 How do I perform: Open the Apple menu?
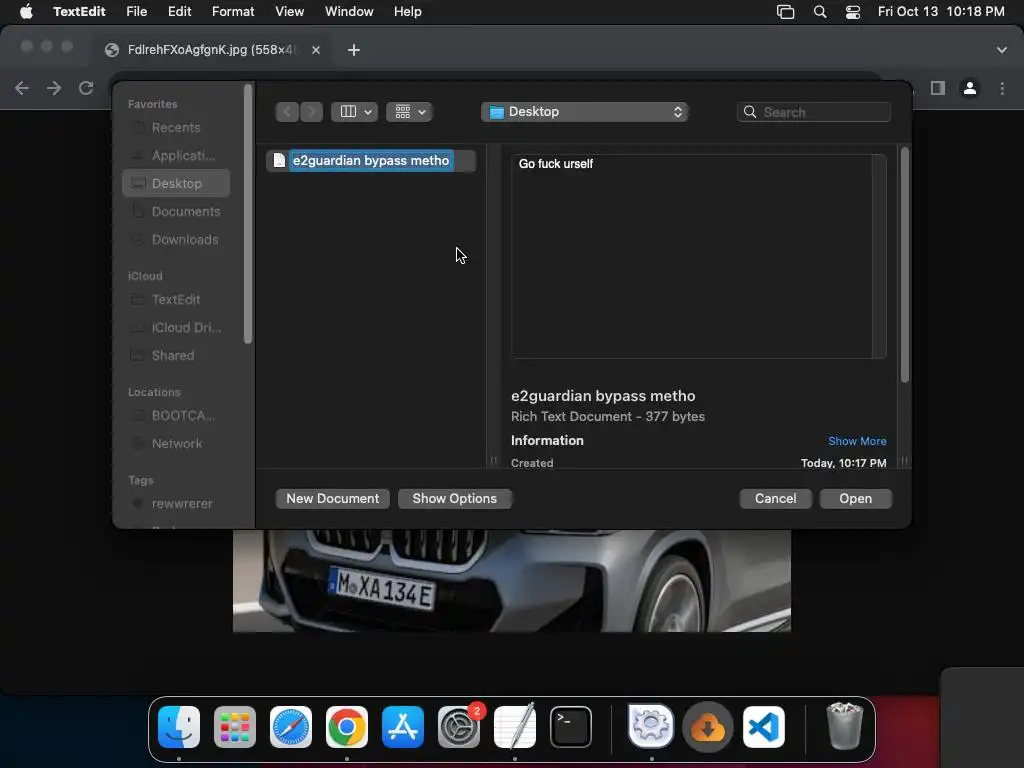tap(26, 11)
